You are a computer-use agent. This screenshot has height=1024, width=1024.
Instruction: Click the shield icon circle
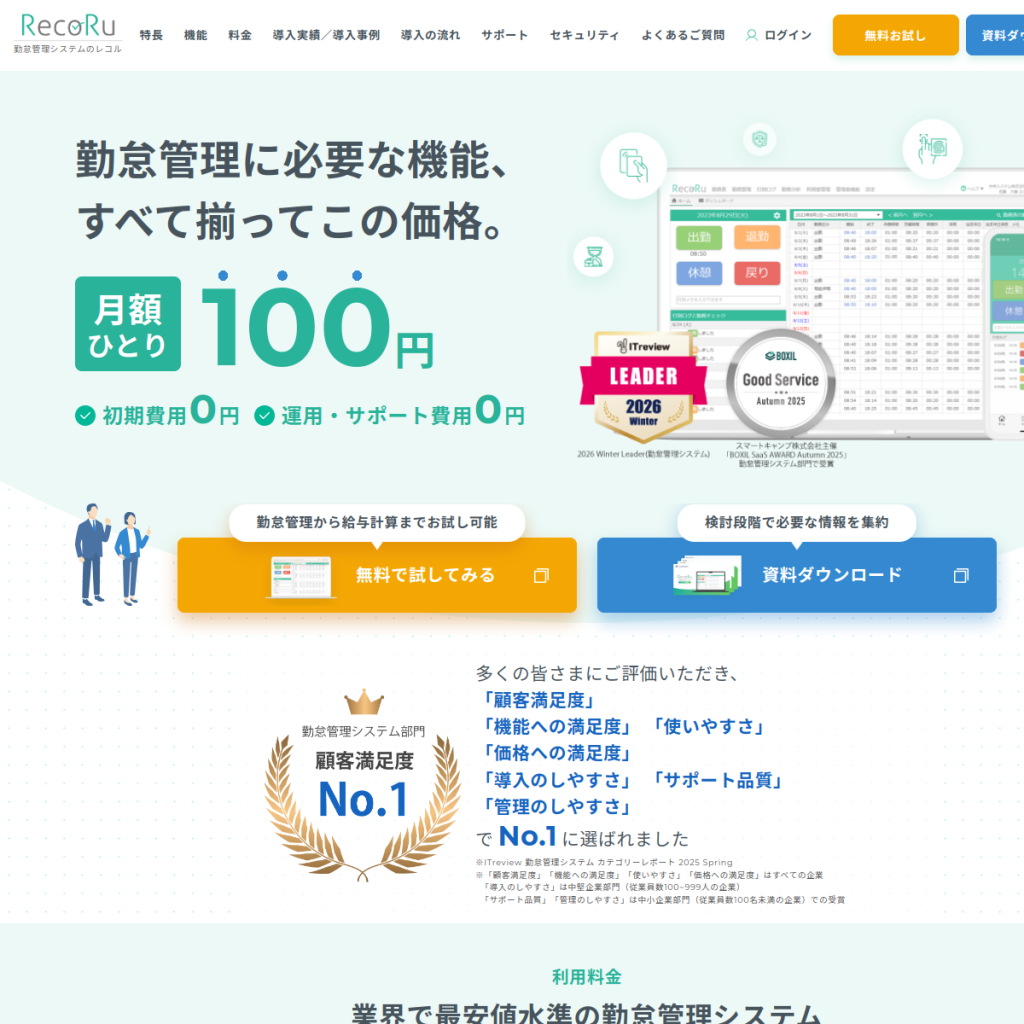coord(760,138)
